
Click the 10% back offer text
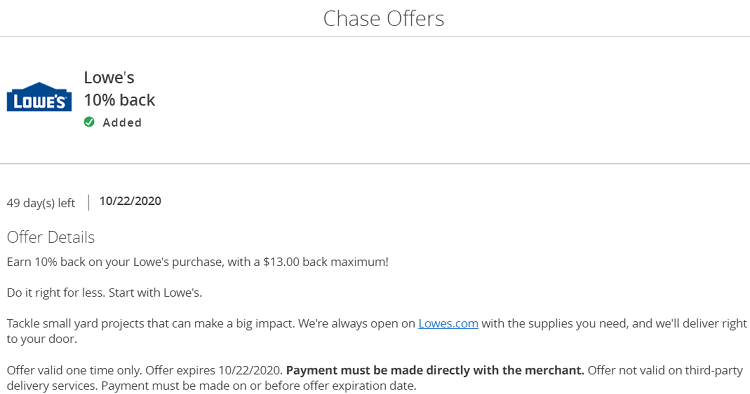click(120, 100)
